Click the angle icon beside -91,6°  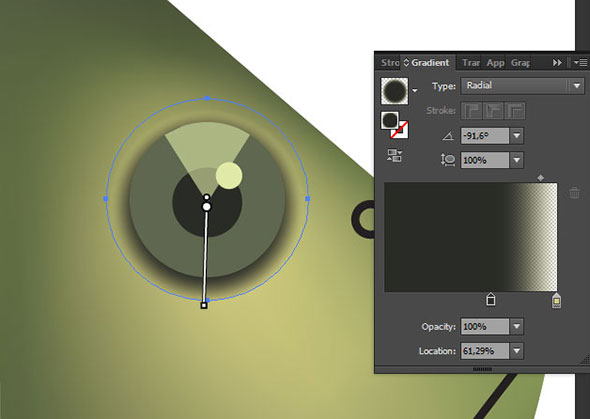pyautogui.click(x=448, y=136)
